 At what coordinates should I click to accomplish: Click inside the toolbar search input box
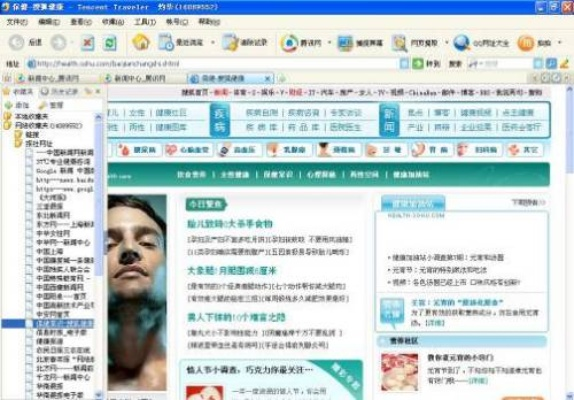(x=500, y=64)
